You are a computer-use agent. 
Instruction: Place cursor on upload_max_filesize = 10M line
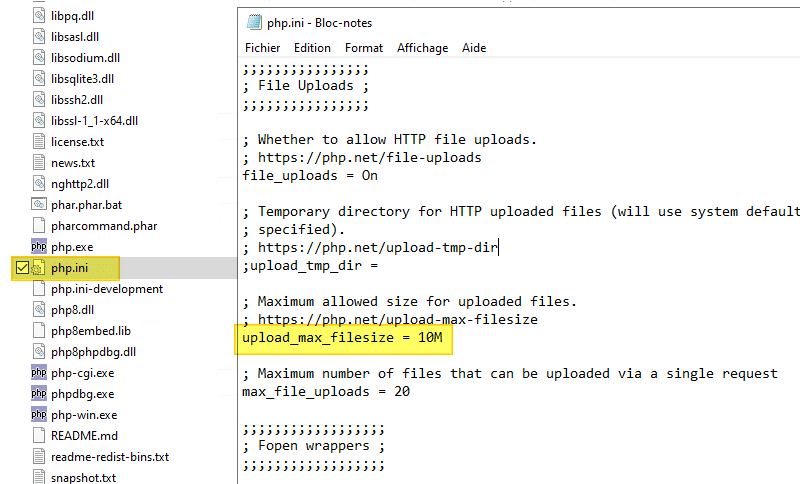tap(342, 338)
